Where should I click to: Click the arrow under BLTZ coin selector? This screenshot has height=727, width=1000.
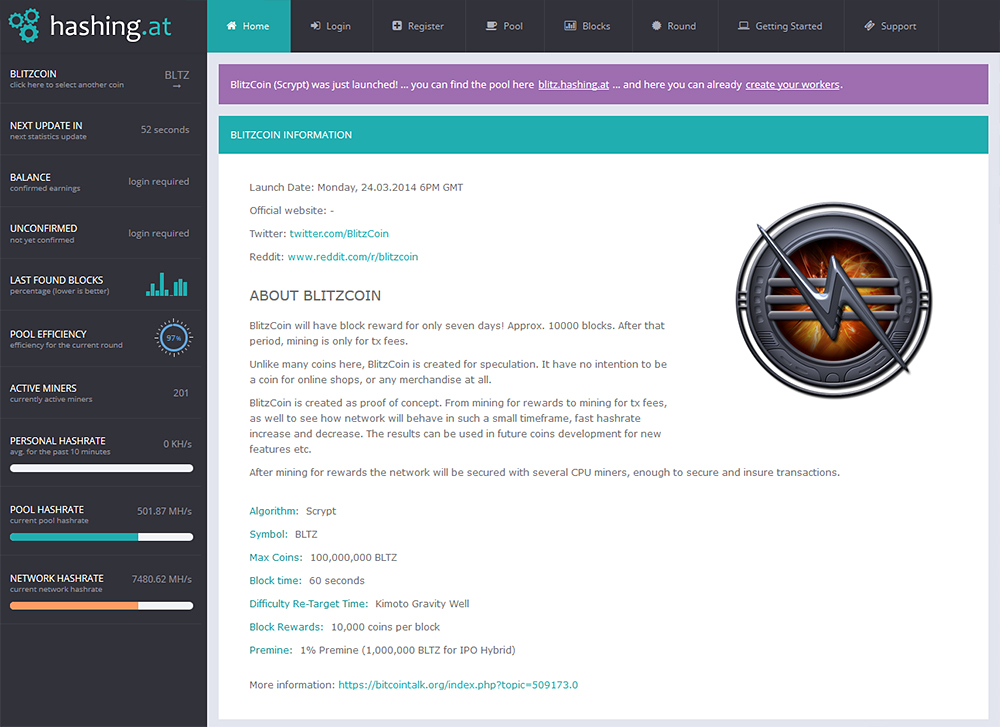[x=177, y=86]
